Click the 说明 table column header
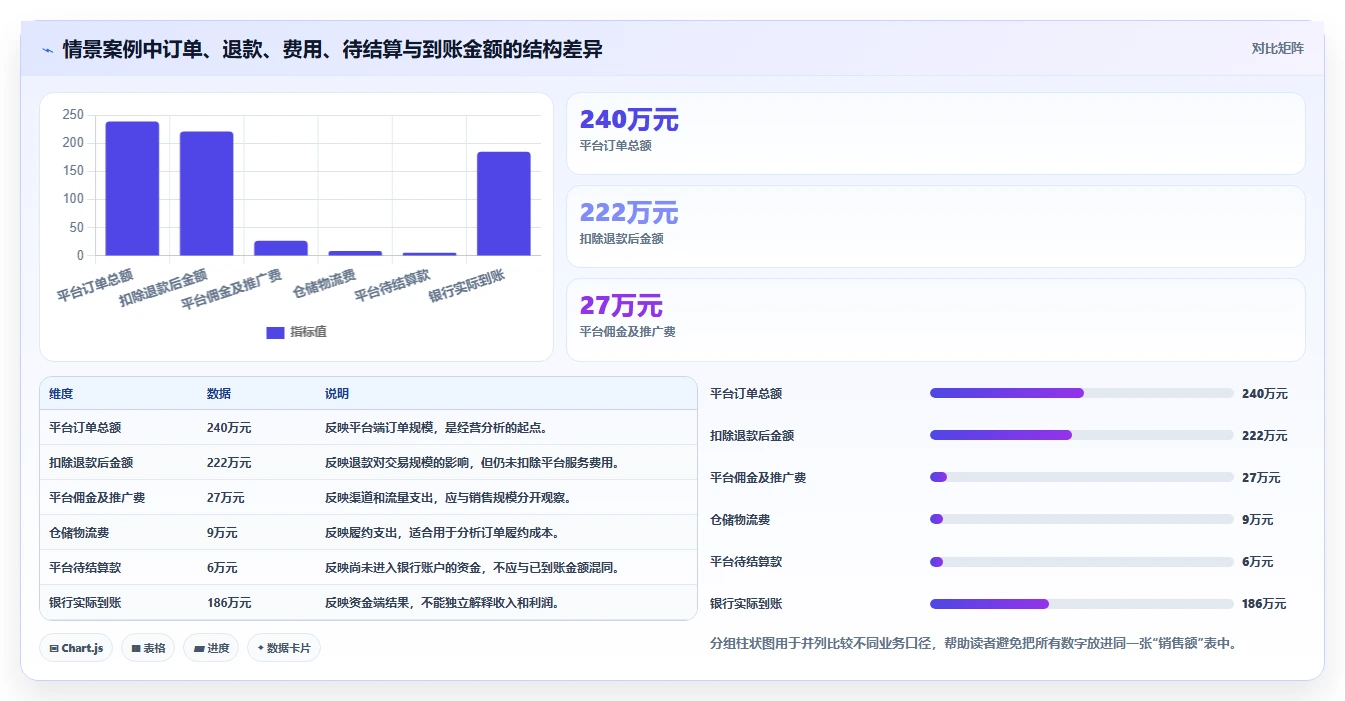The width and height of the screenshot is (1345, 701). pos(337,394)
